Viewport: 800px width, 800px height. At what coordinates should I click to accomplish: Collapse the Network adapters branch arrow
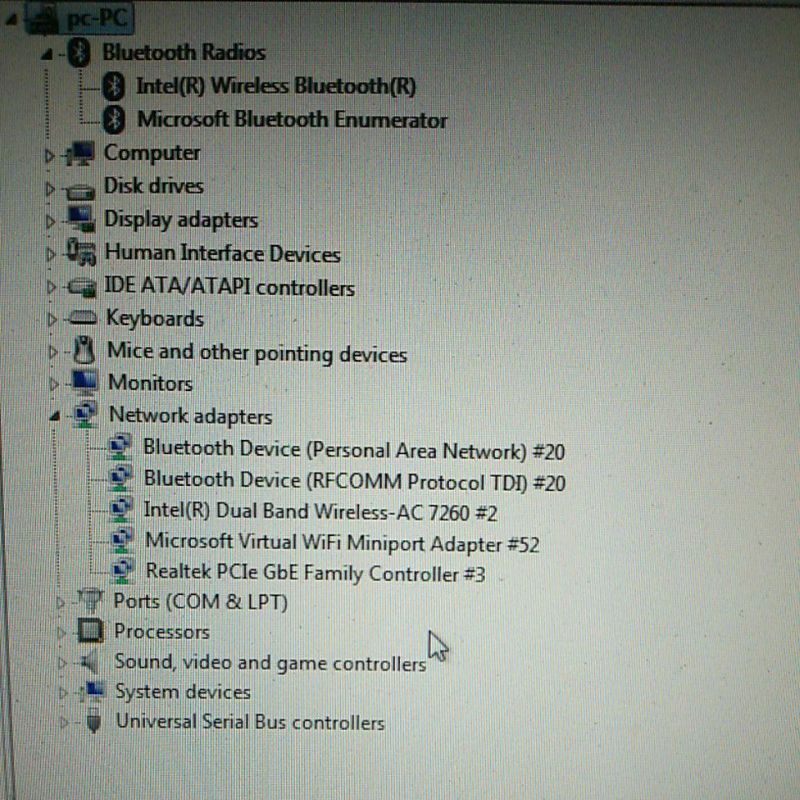point(54,417)
